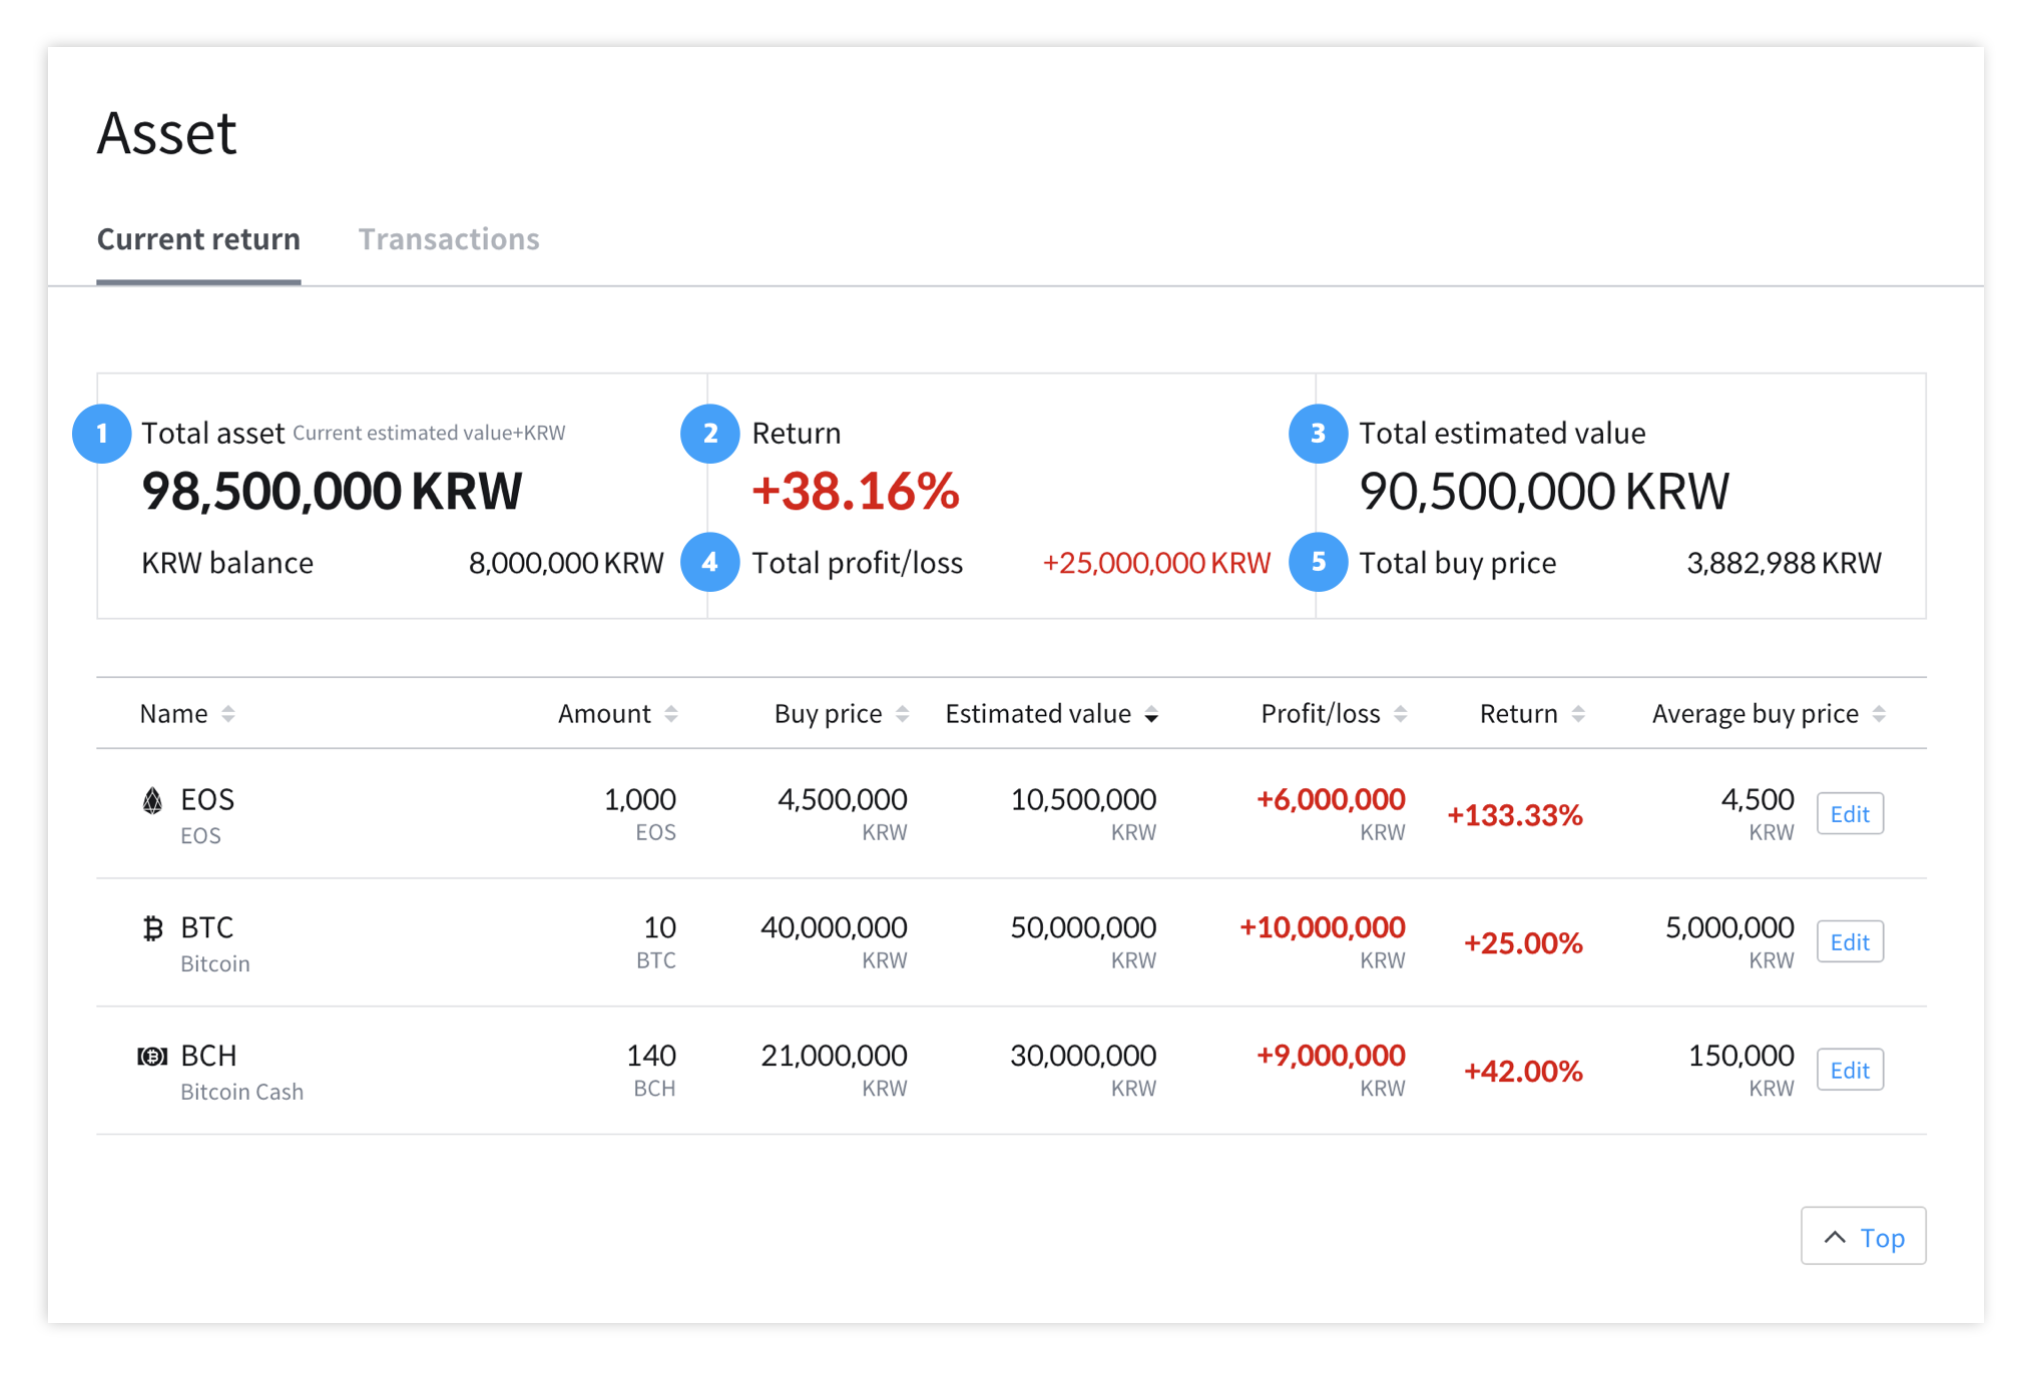This screenshot has height=1378, width=2034.
Task: Sort table by Name column arrows
Action: pos(228,714)
